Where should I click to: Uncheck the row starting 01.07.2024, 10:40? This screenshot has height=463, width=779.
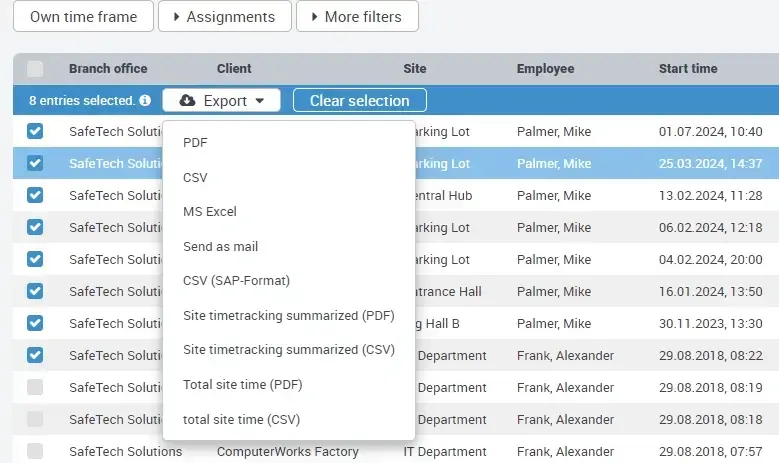click(35, 131)
